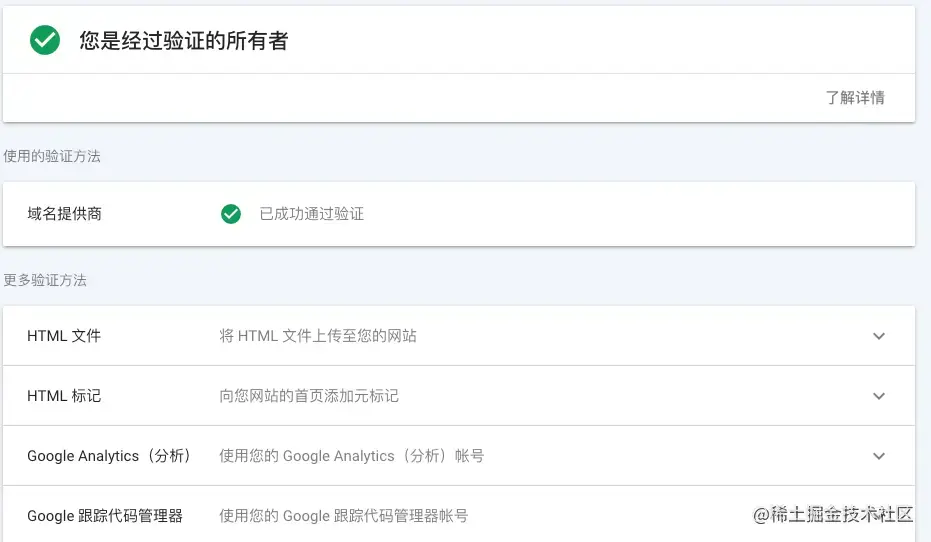Click the 已成功通过验证 status text
931x542 pixels.
tap(312, 214)
